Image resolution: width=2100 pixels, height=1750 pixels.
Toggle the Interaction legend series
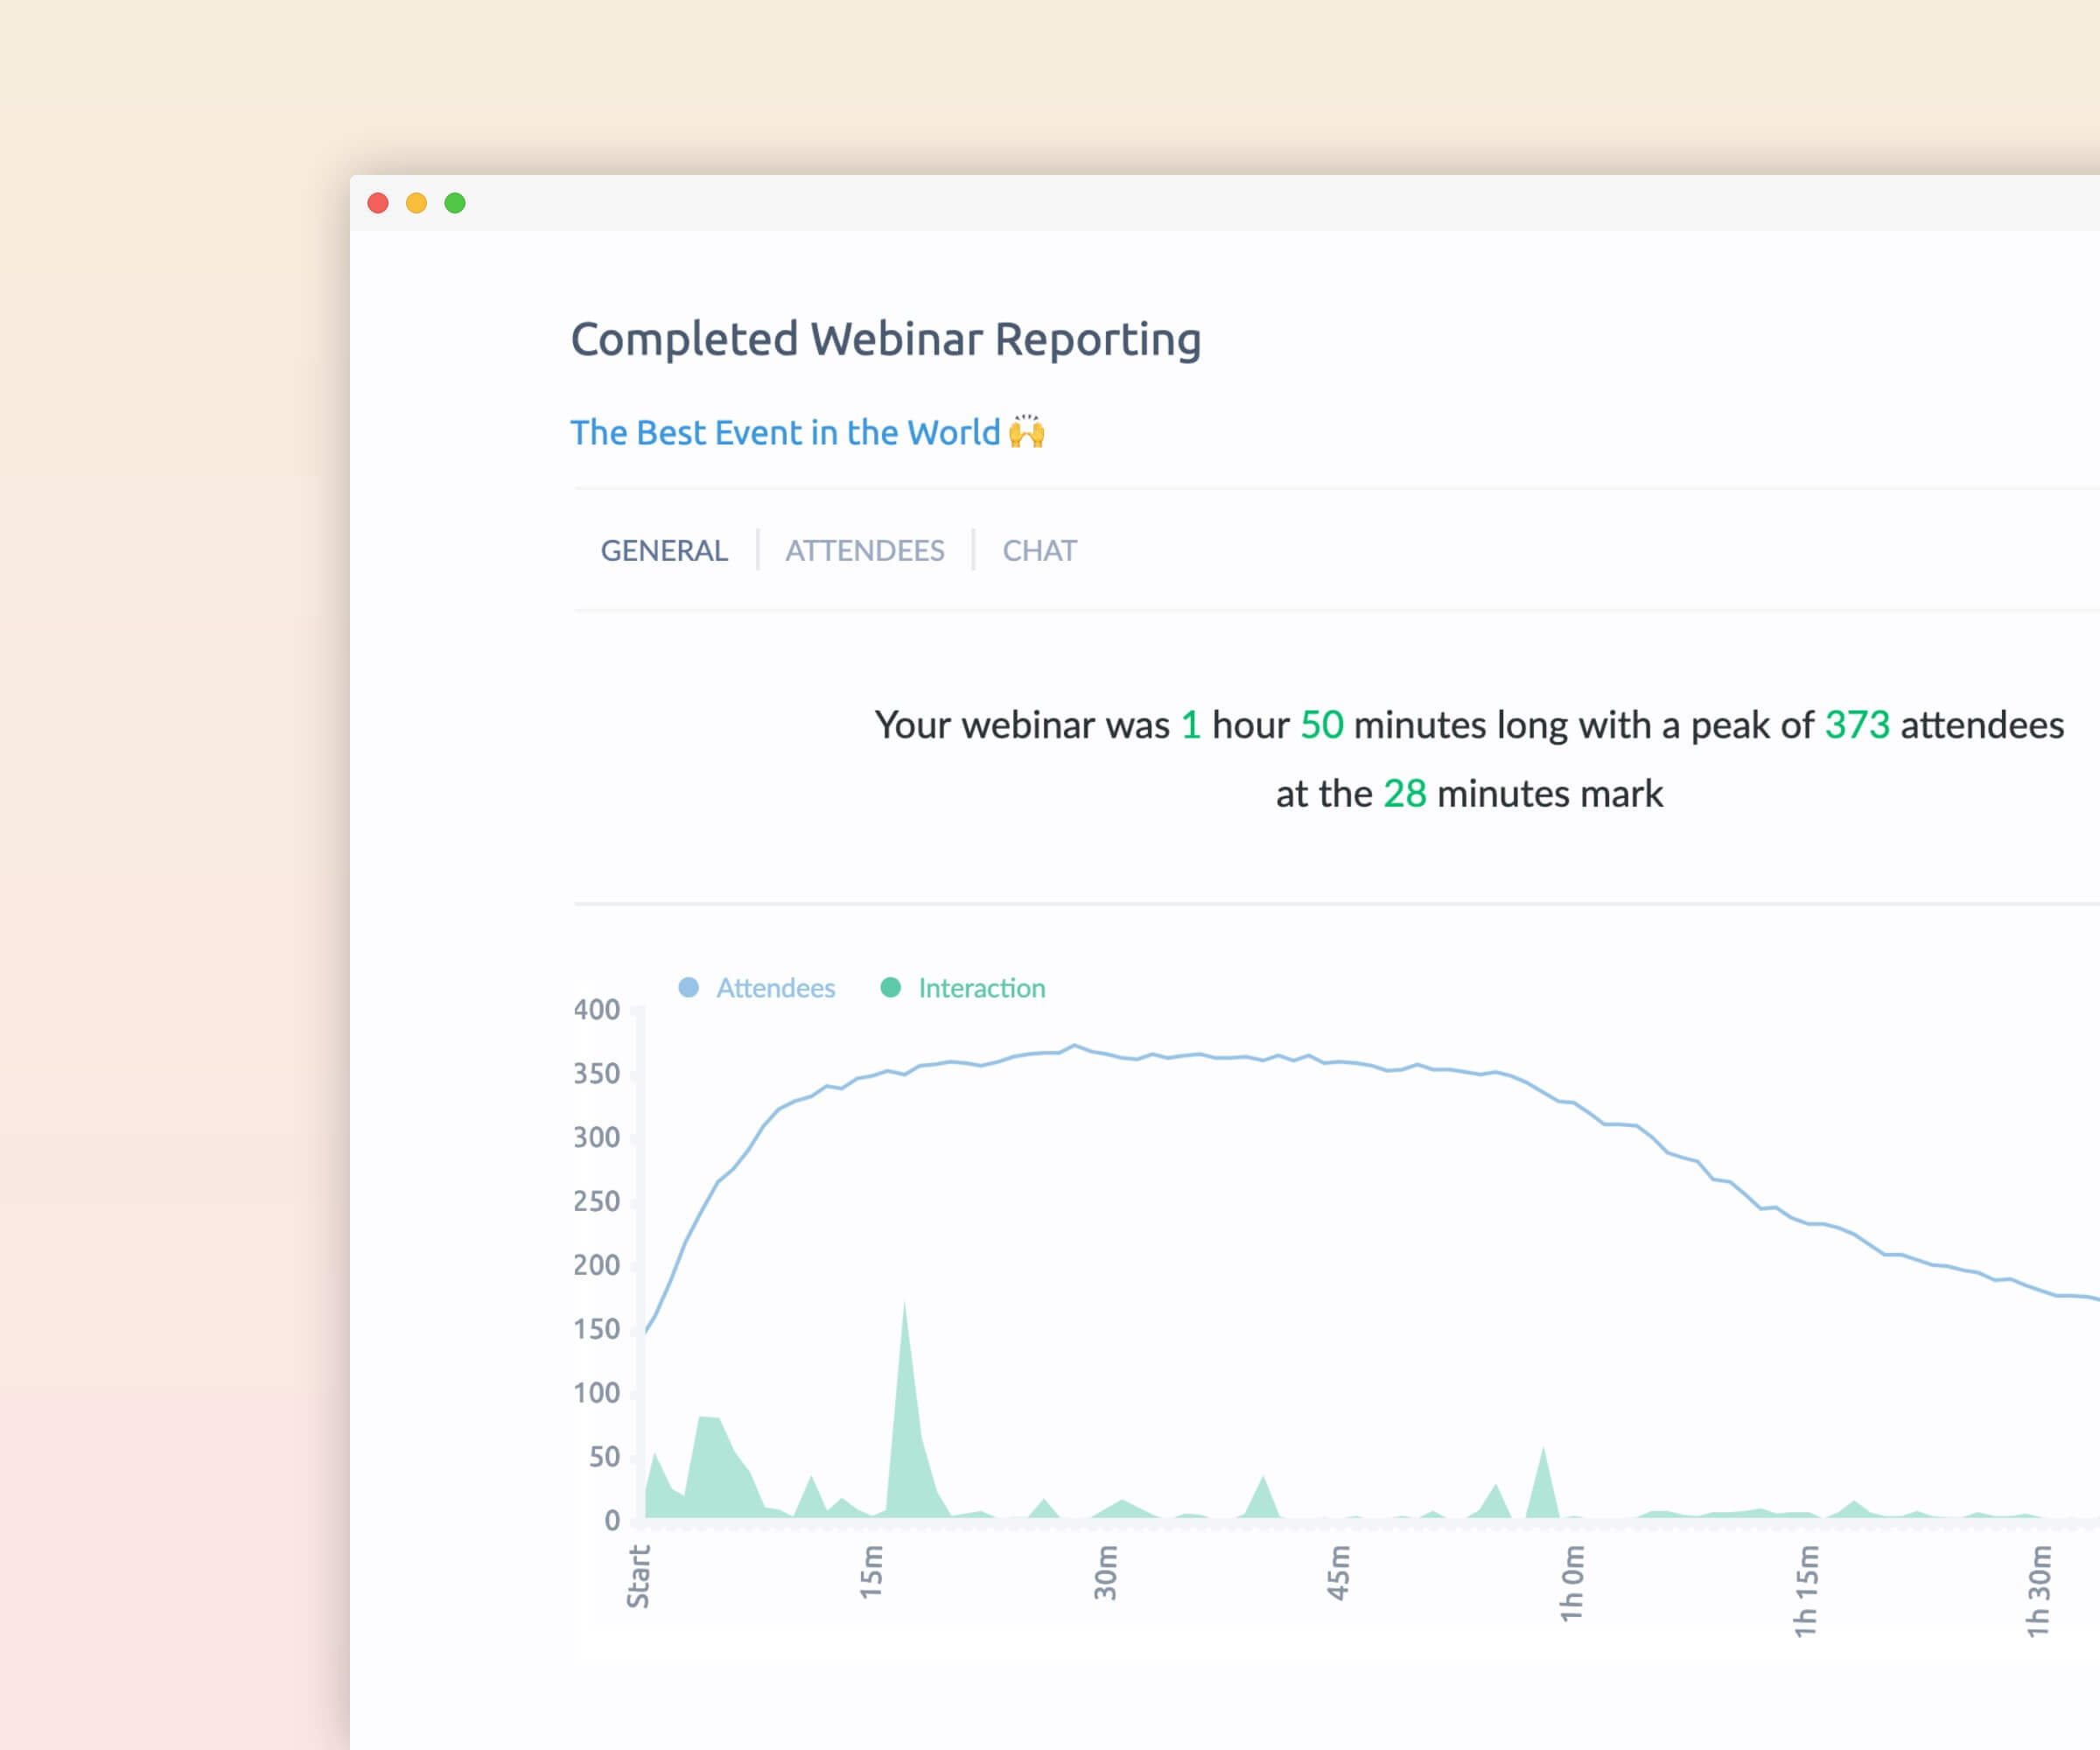click(x=981, y=988)
